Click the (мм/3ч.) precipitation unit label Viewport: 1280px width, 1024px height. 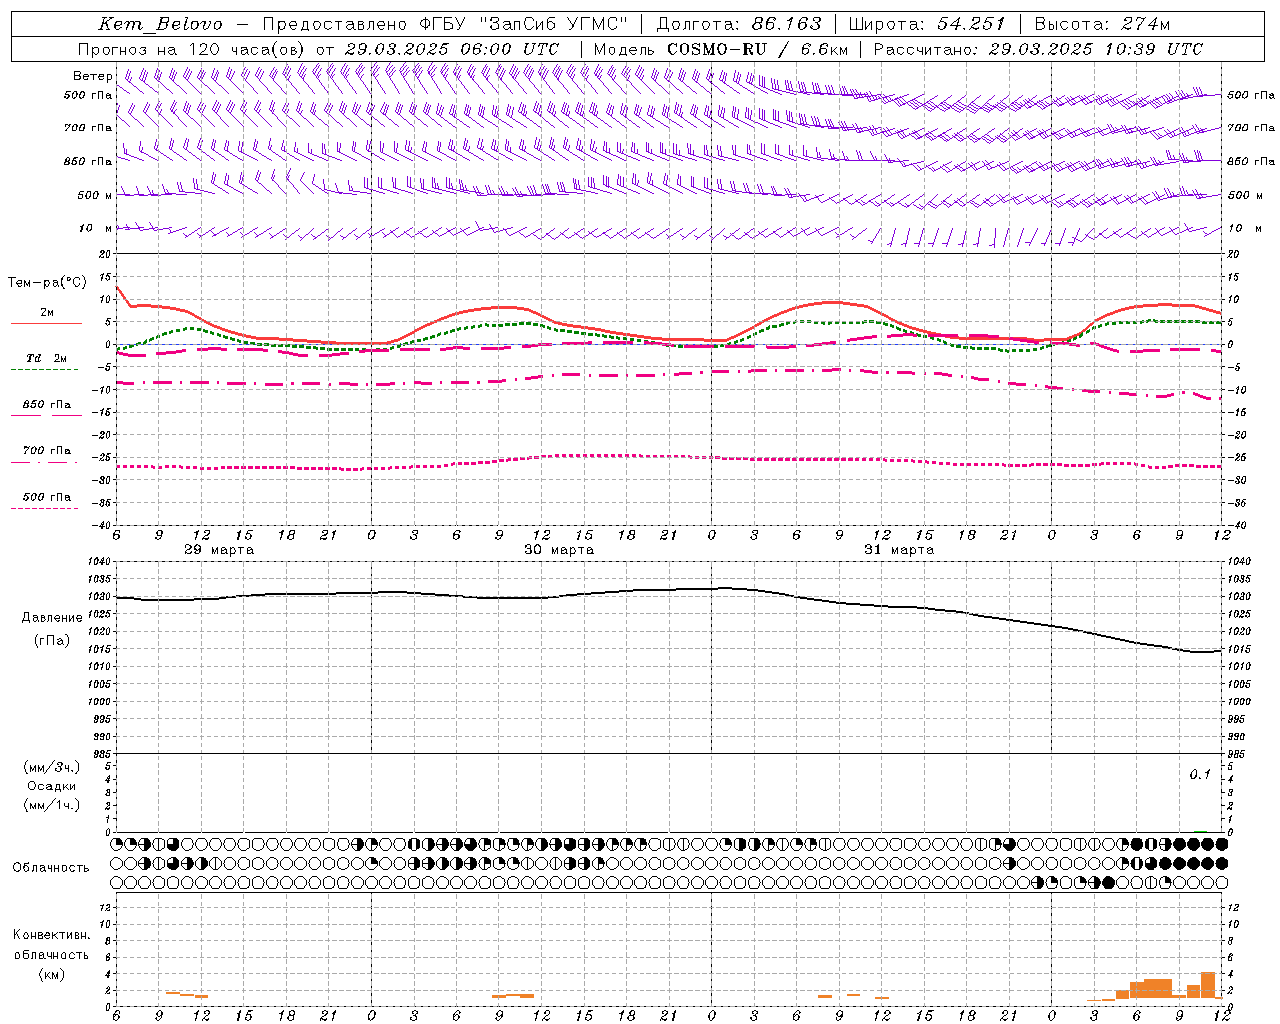pos(52,767)
